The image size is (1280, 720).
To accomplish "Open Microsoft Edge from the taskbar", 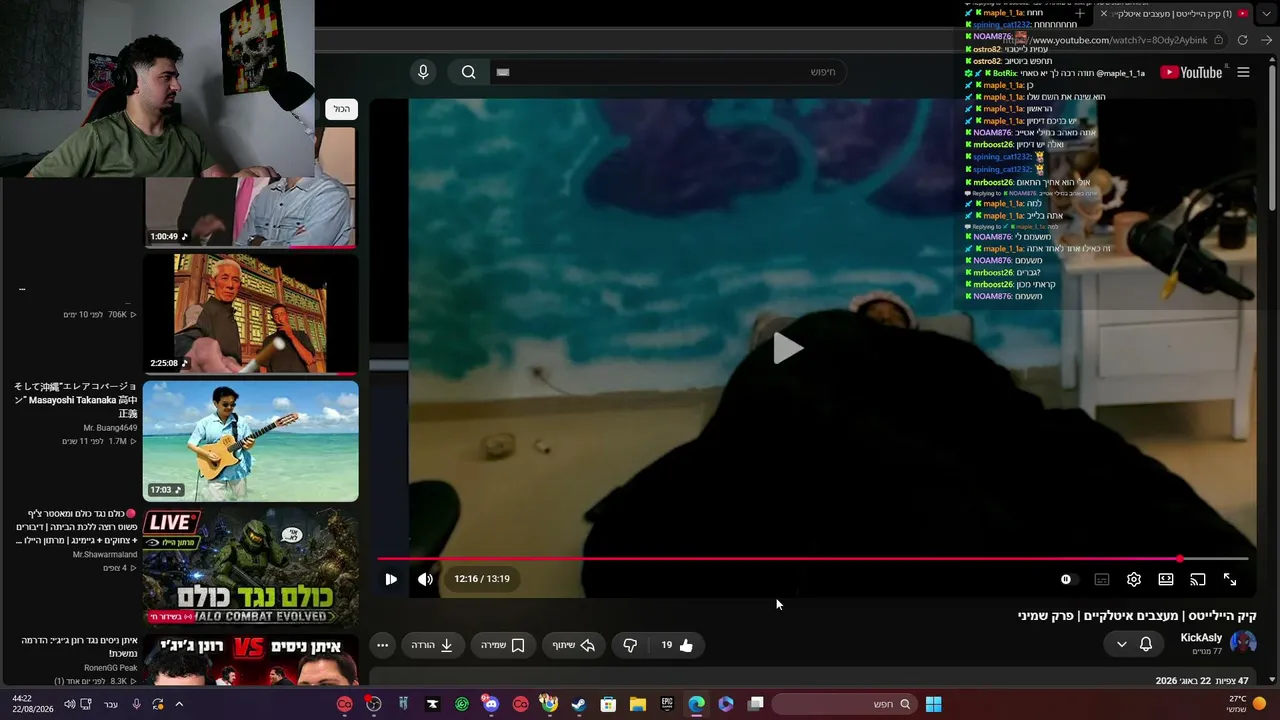I will coord(696,704).
